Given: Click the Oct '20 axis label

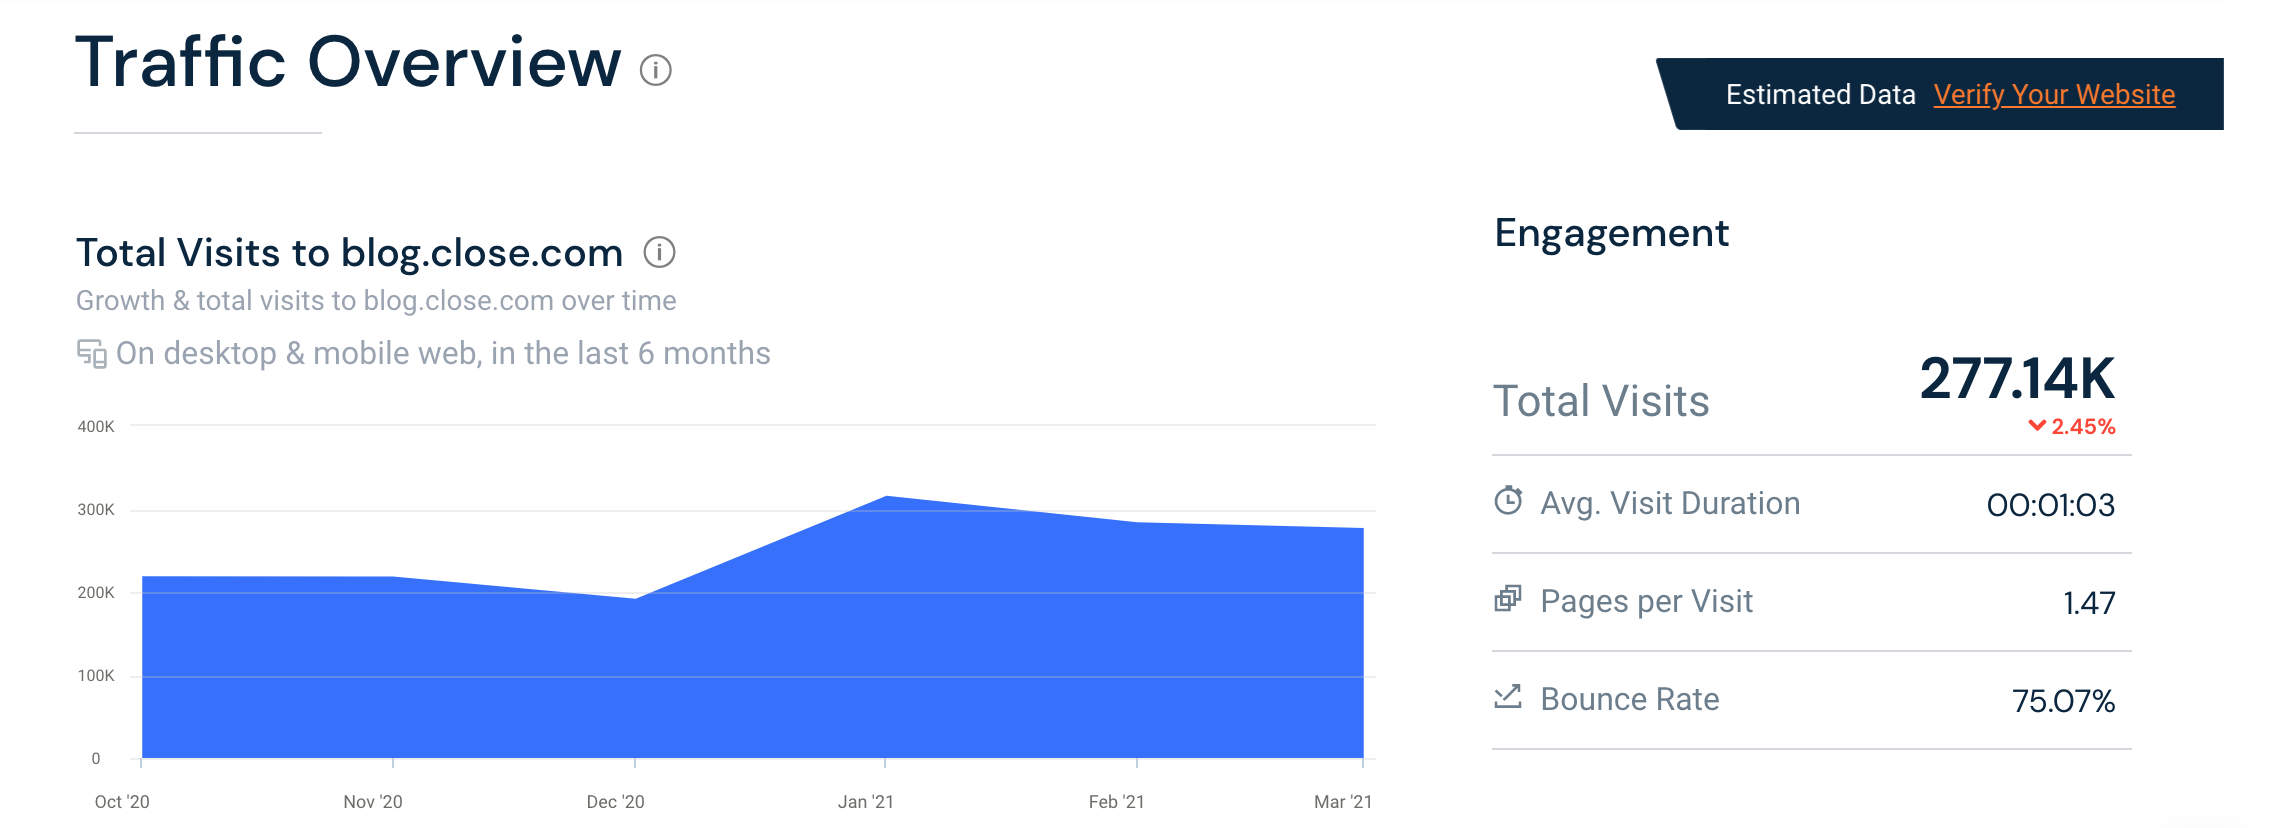Looking at the screenshot, I should pyautogui.click(x=122, y=802).
